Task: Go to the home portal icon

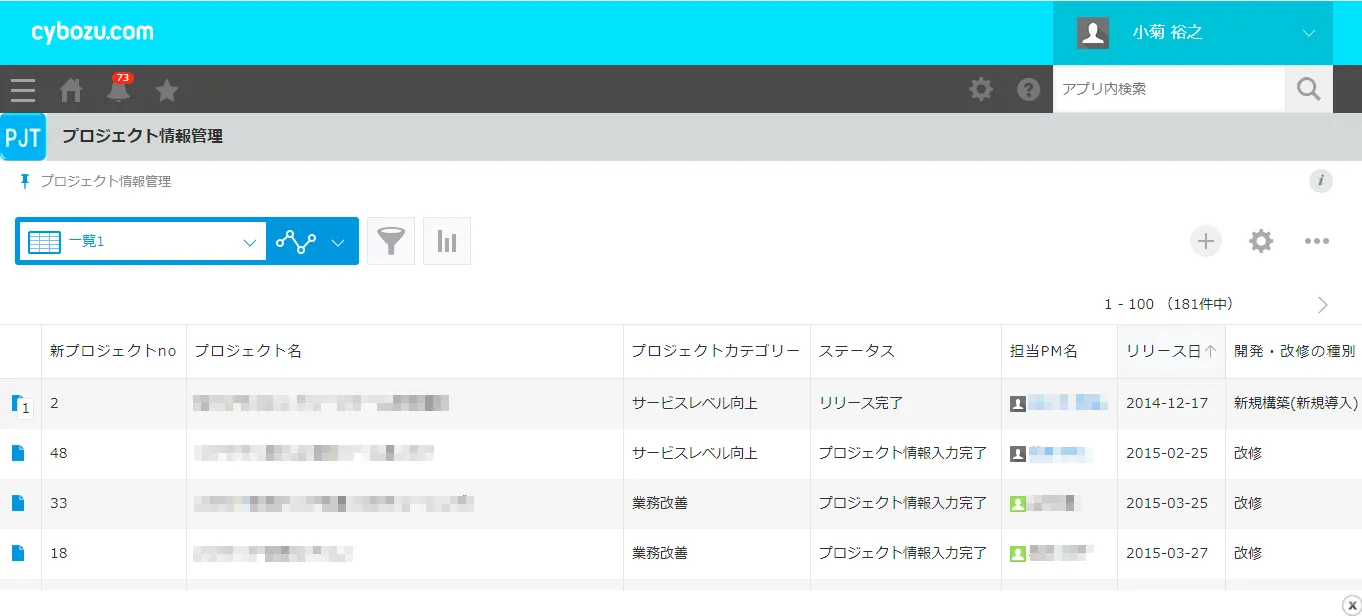Action: [x=71, y=90]
